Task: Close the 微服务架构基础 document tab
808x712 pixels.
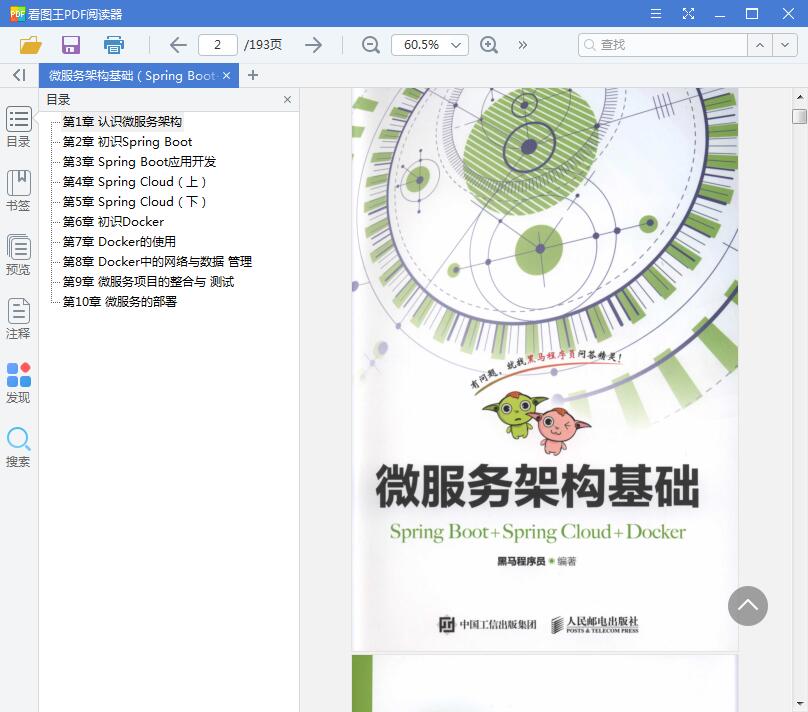Action: [x=226, y=75]
